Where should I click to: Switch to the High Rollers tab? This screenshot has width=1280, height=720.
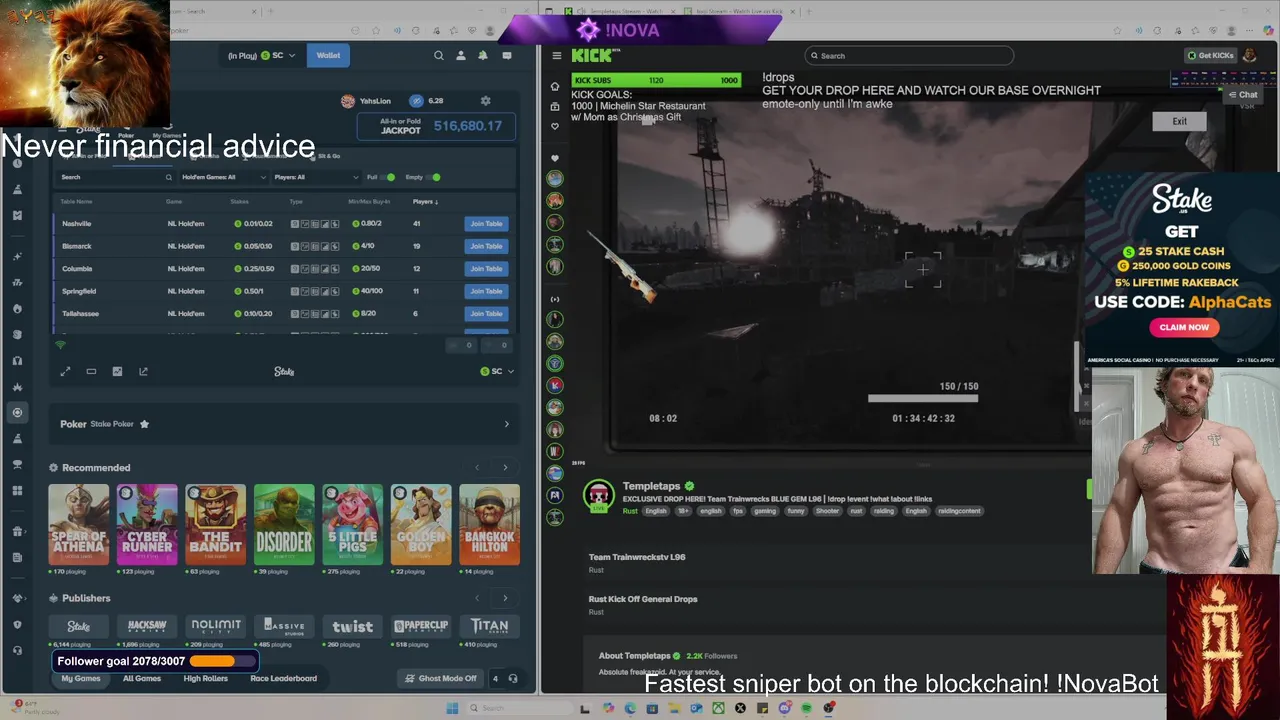pos(206,678)
